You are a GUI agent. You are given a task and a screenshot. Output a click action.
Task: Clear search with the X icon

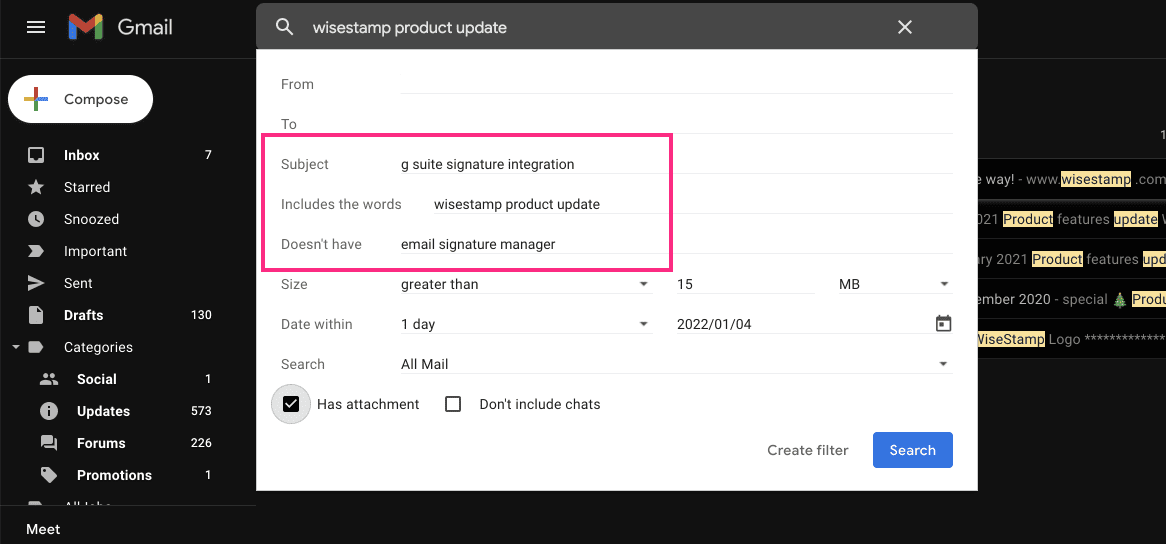[x=905, y=27]
